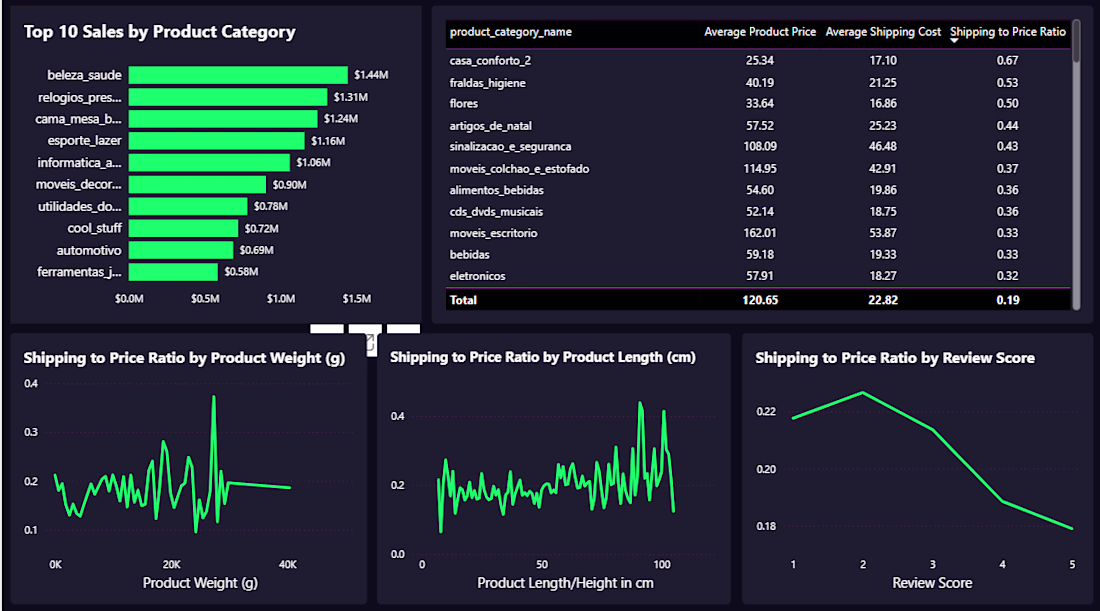Select the relogios_pres... sales bar
The width and height of the screenshot is (1100, 611).
pos(228,97)
